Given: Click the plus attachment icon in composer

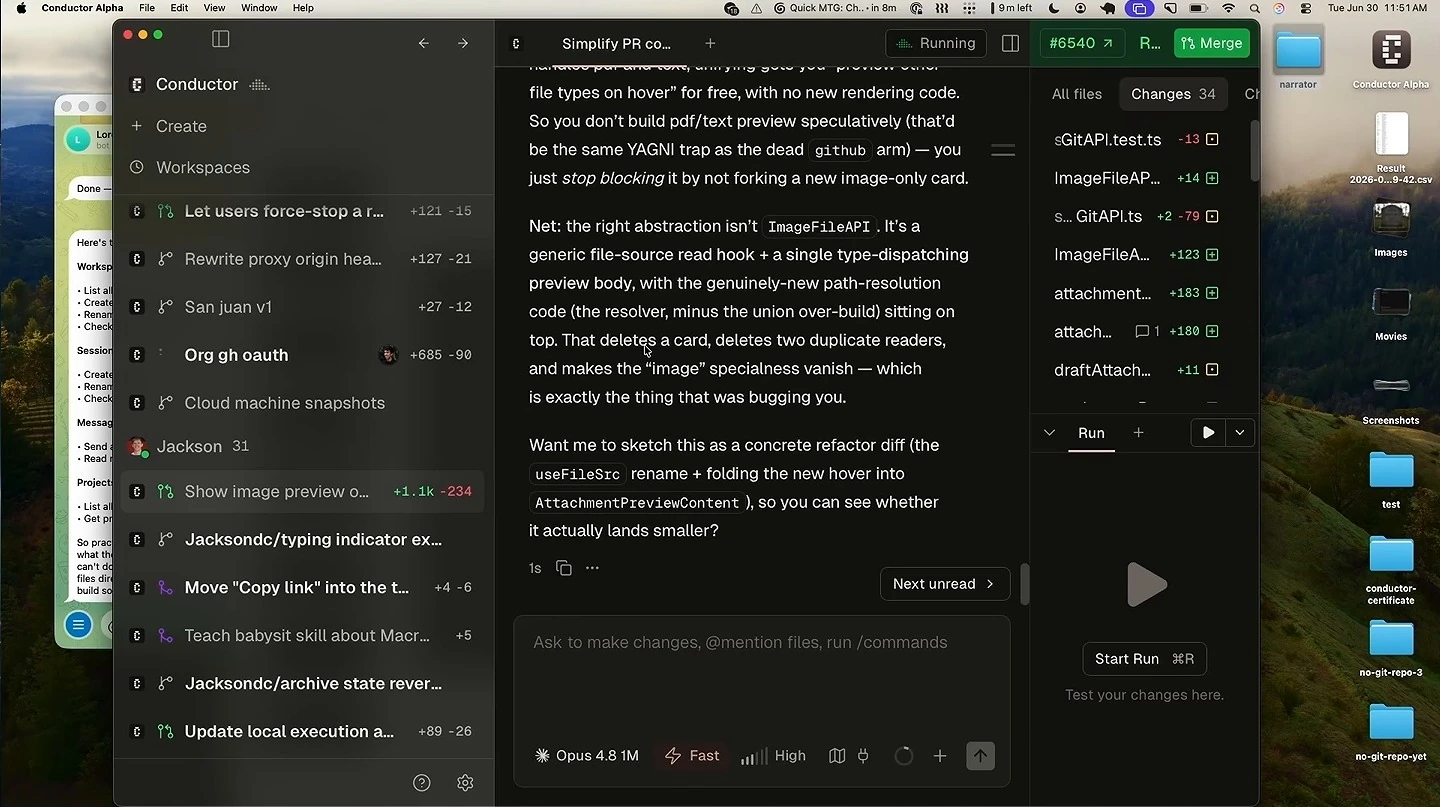Looking at the screenshot, I should (x=940, y=756).
